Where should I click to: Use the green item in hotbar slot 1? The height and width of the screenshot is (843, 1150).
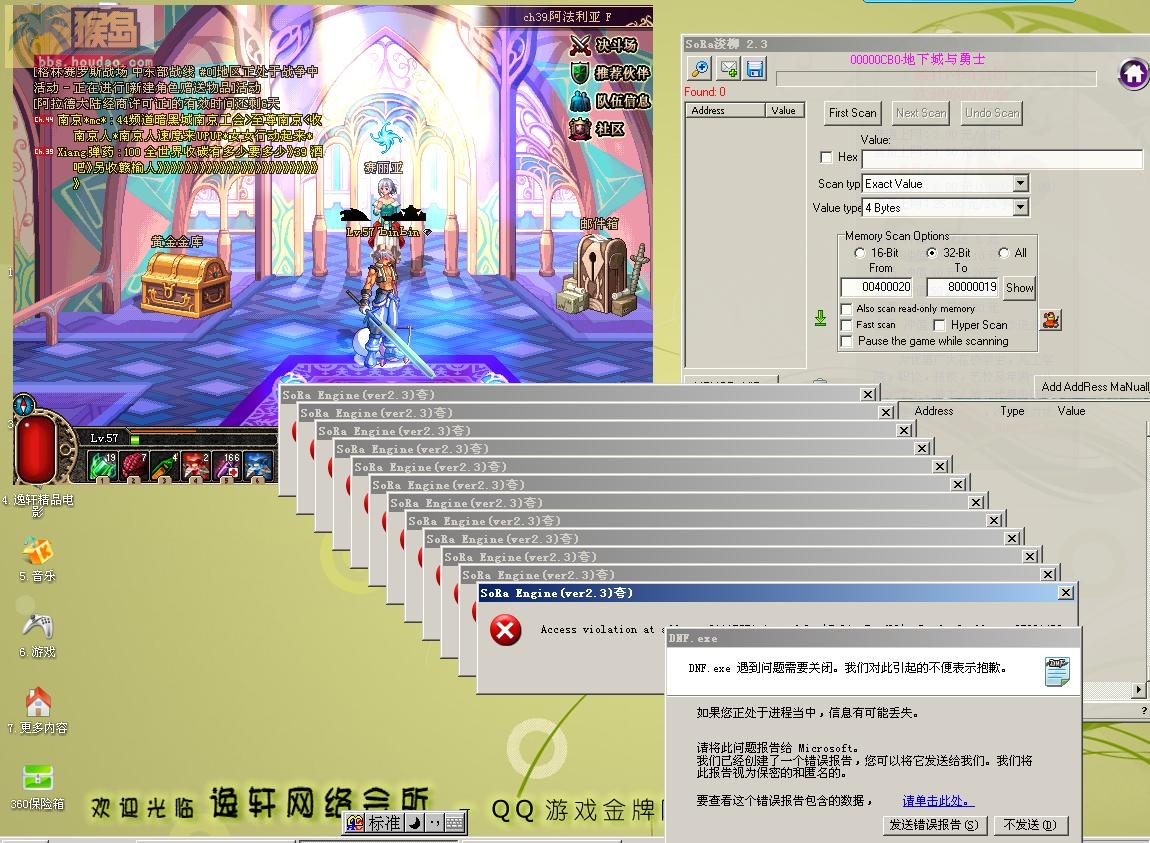coord(102,466)
